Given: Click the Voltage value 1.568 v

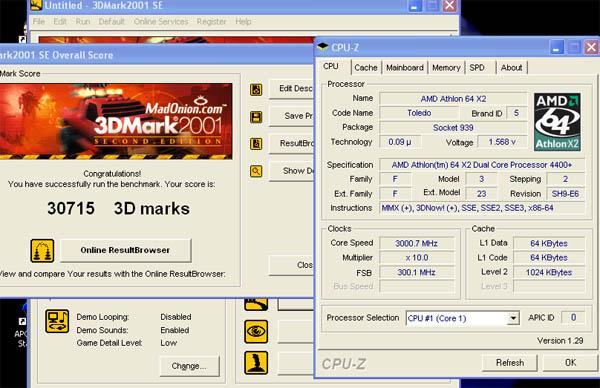Looking at the screenshot, I should 502,142.
